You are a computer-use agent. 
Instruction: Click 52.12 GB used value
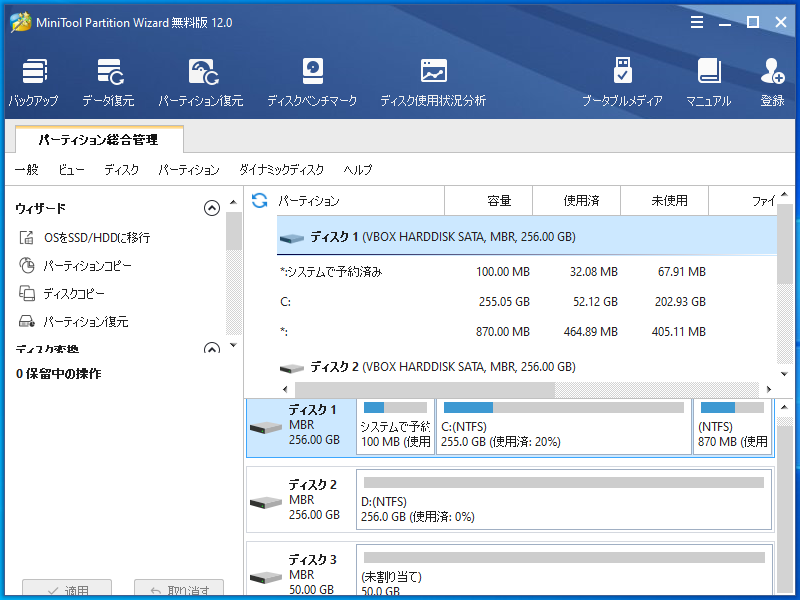point(595,302)
